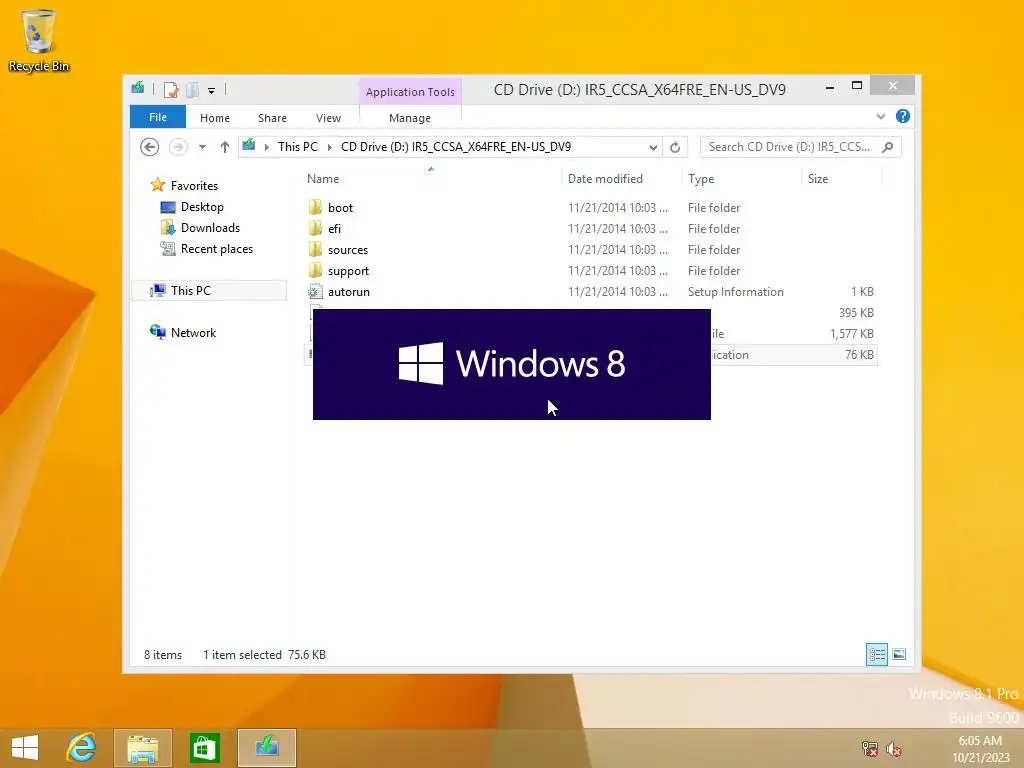The width and height of the screenshot is (1024, 768).
Task: Sort by the Type column header
Action: click(701, 179)
